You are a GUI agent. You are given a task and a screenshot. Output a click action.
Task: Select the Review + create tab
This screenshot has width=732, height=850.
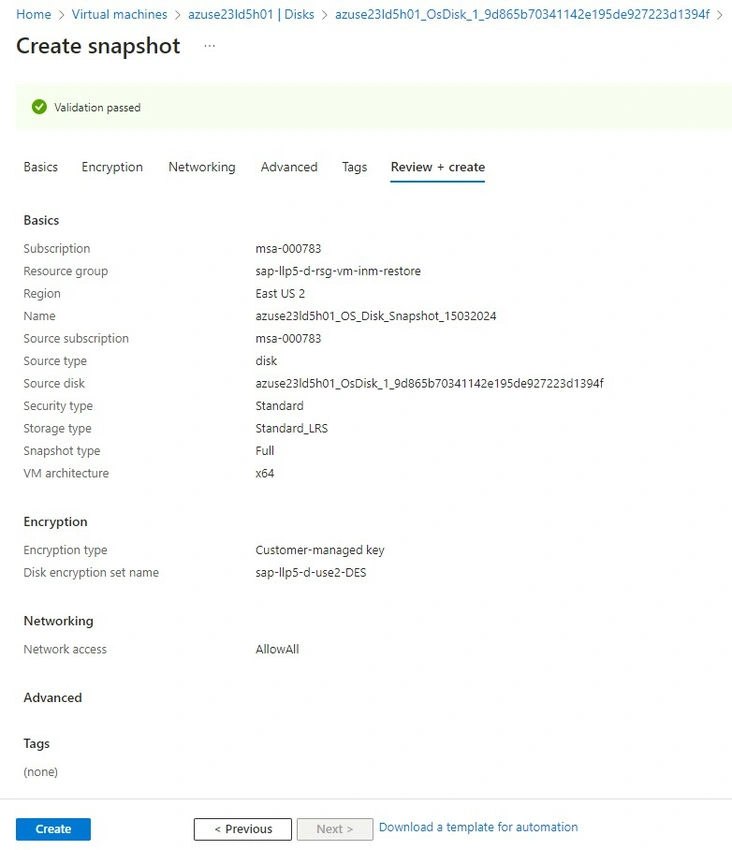(438, 167)
